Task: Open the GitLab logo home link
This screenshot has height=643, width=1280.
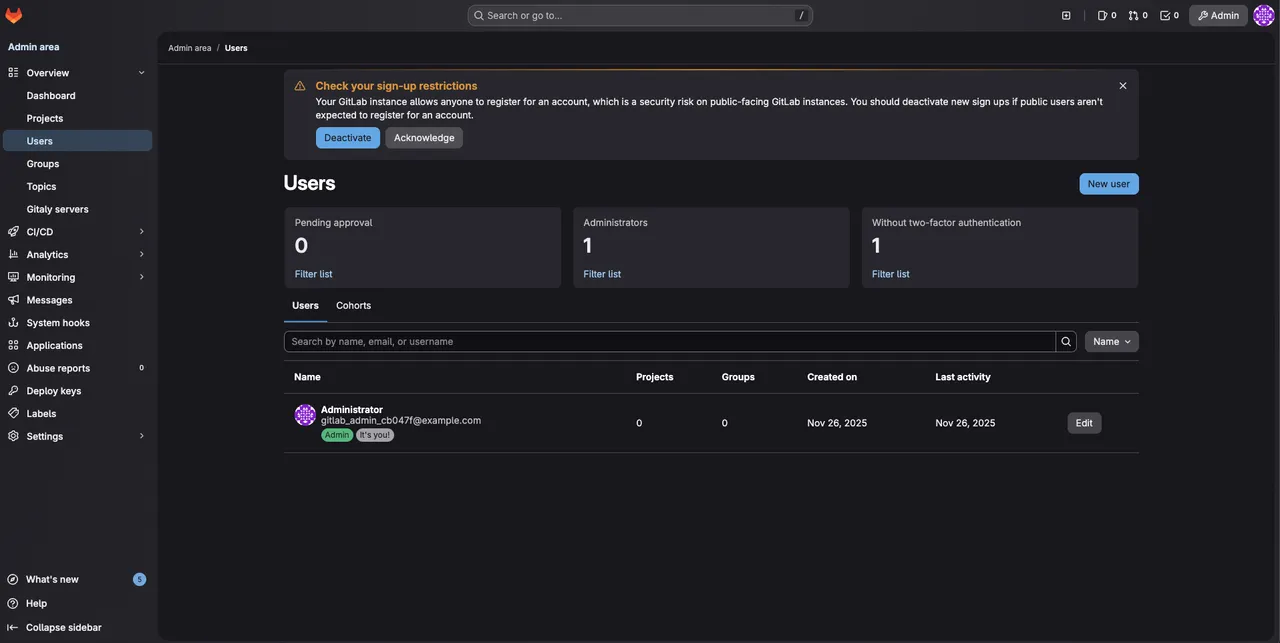Action: (x=14, y=15)
